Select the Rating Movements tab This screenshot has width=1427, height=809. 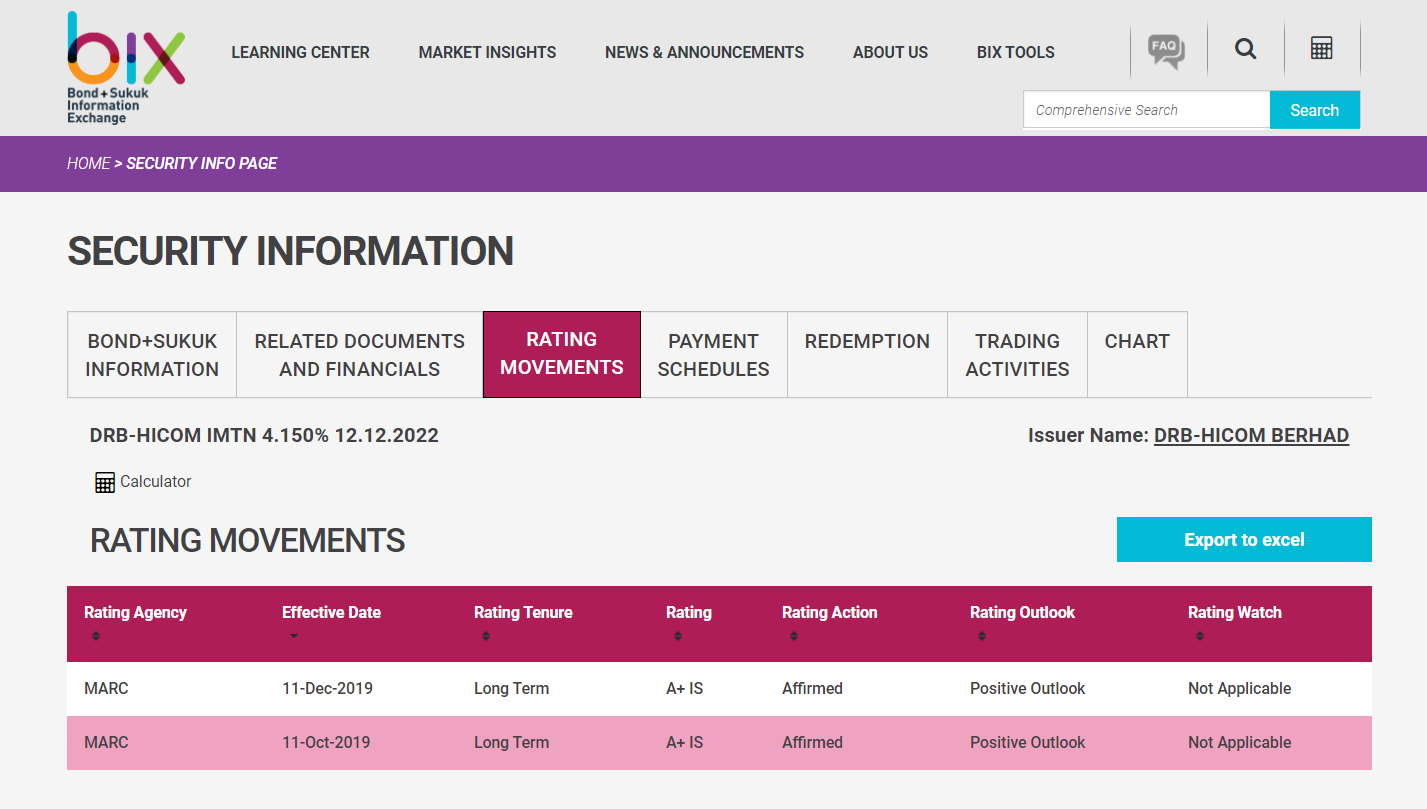[562, 354]
